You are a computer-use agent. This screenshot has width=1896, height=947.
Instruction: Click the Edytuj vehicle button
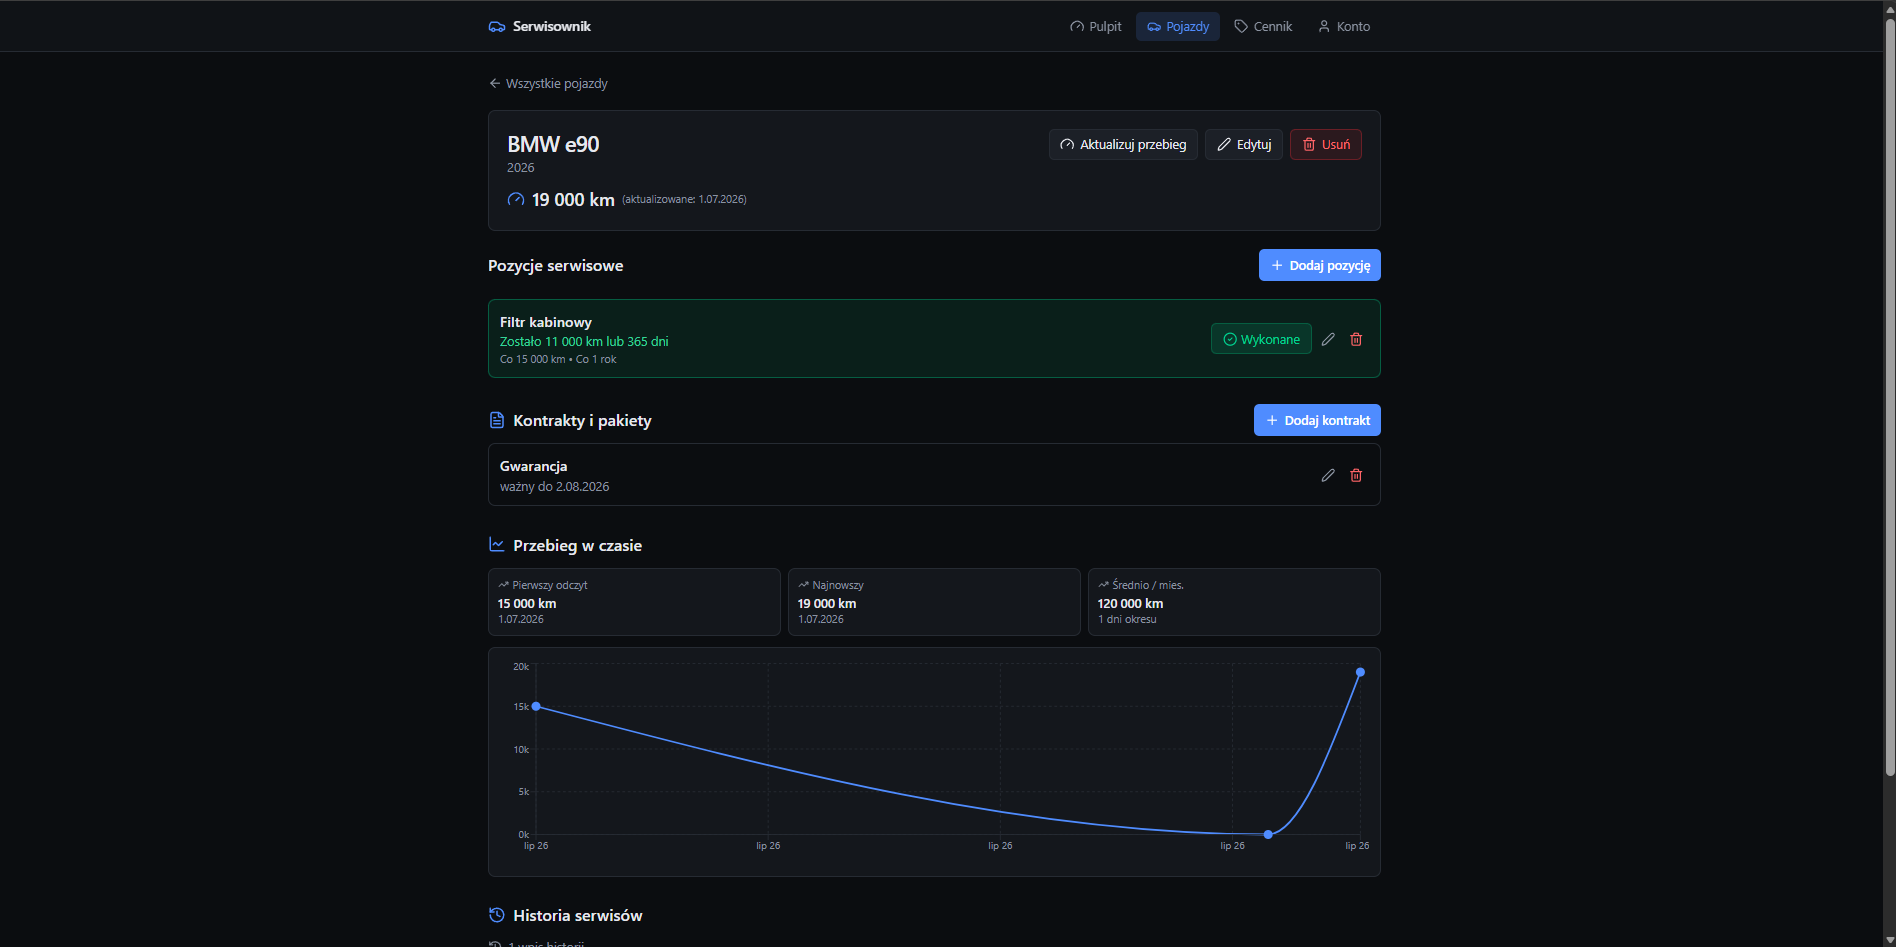click(x=1244, y=145)
